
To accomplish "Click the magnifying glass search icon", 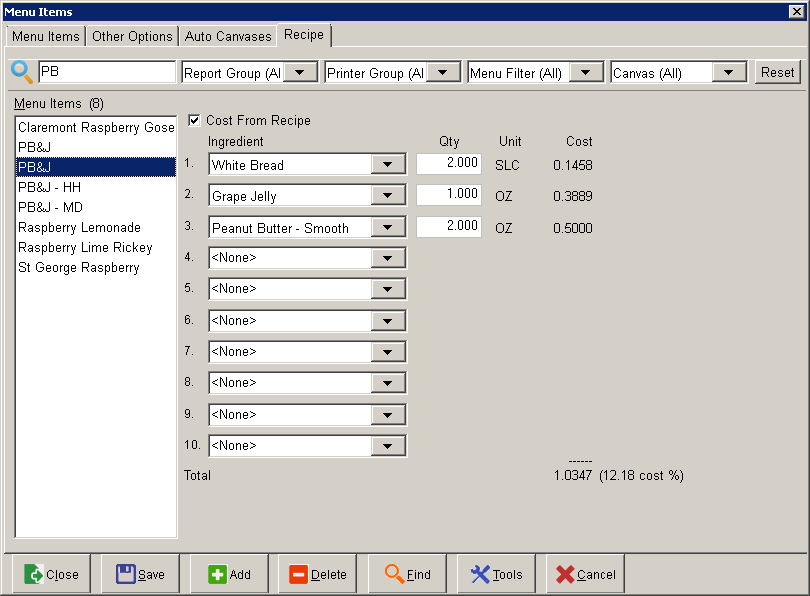I will point(22,72).
